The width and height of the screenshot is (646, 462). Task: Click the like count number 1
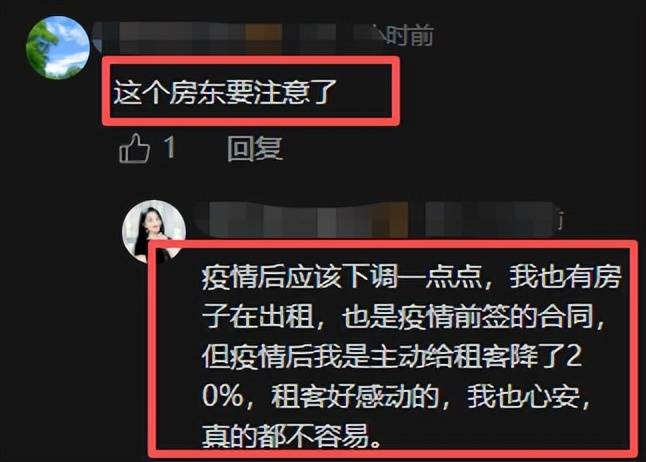170,147
